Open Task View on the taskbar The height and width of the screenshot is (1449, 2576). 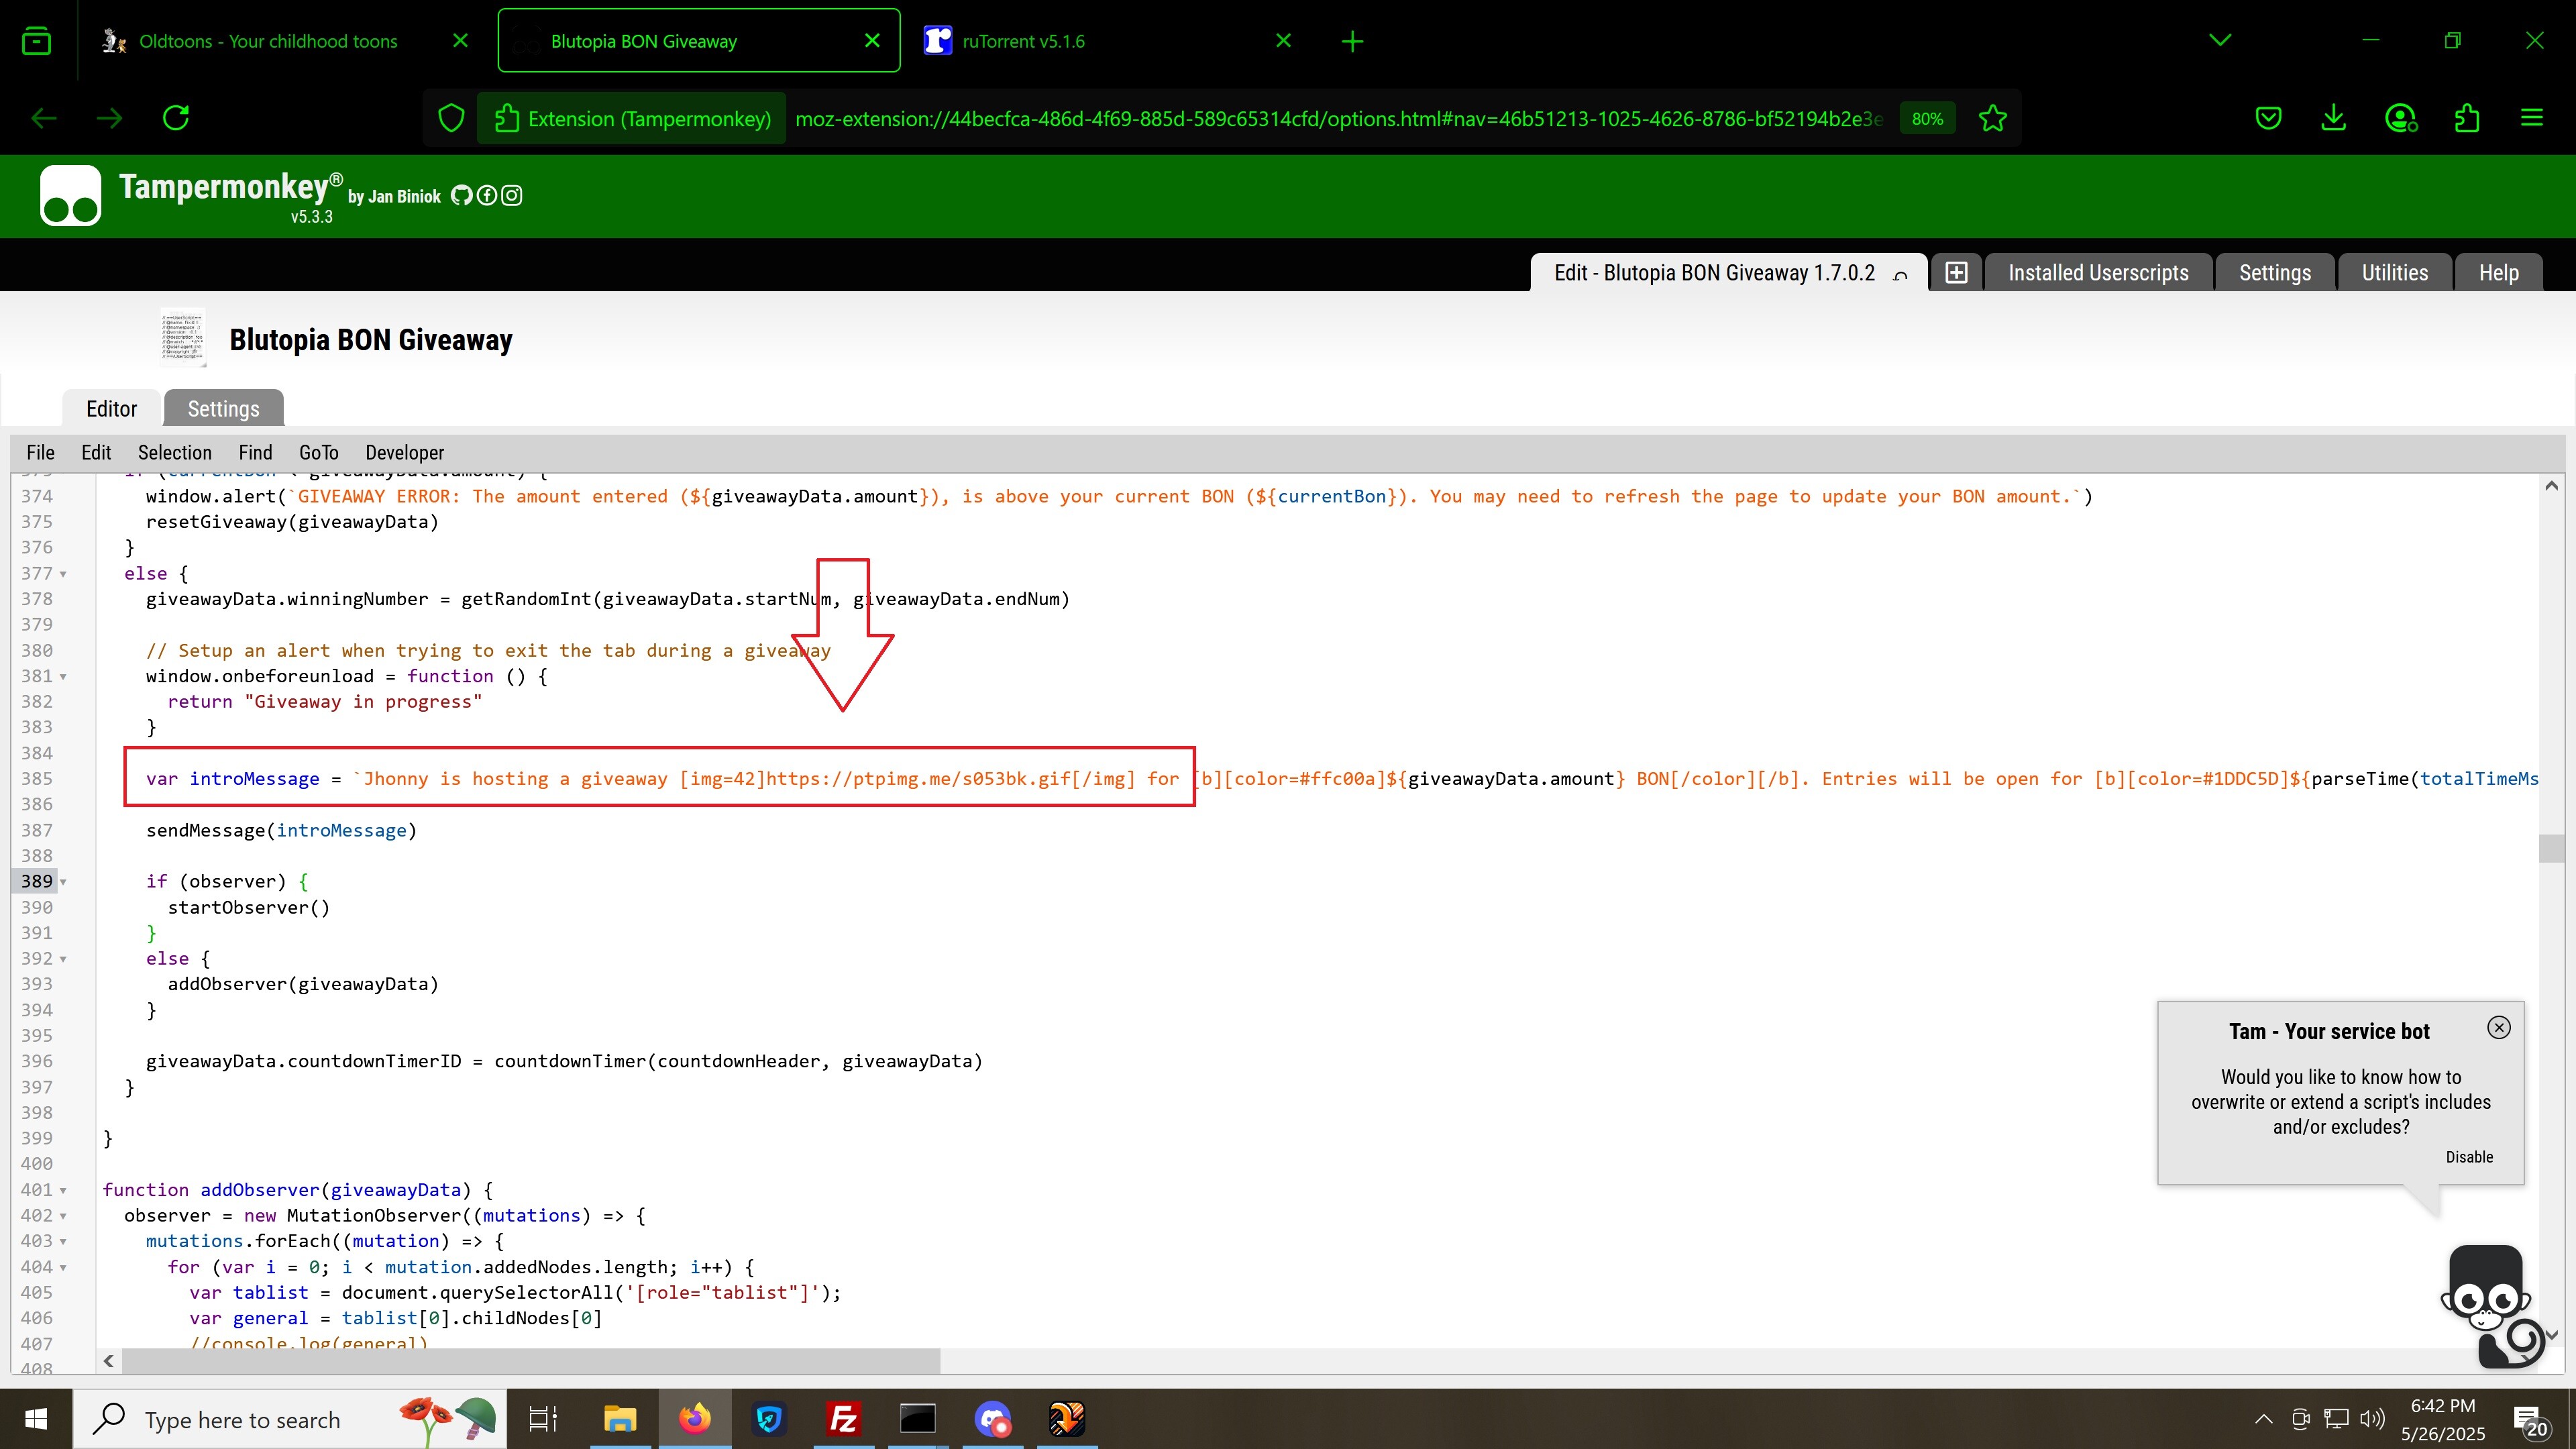point(542,1419)
